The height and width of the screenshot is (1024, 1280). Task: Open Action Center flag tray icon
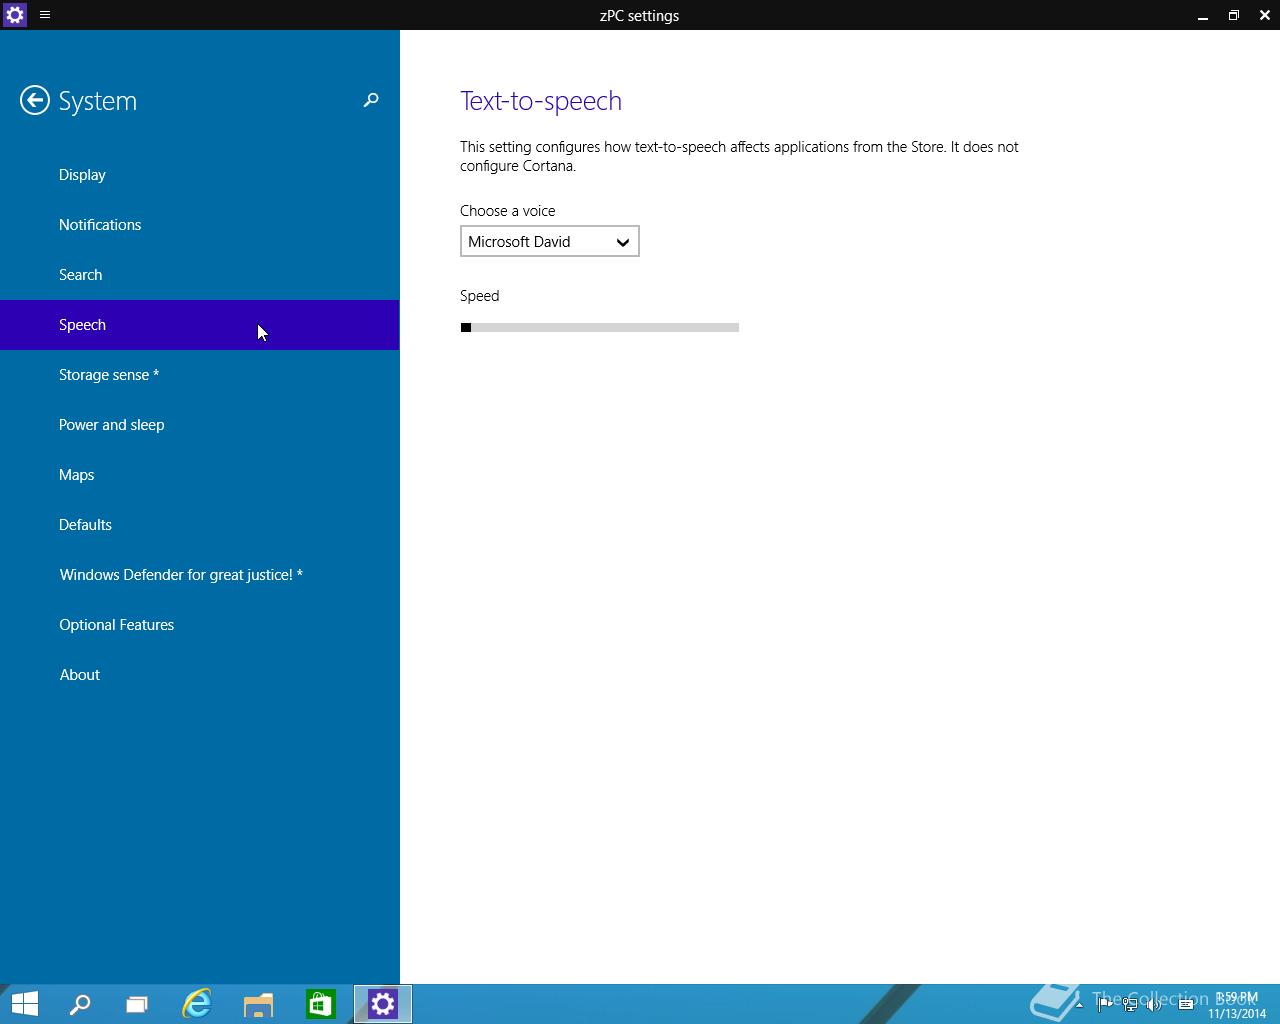pyautogui.click(x=1105, y=1005)
